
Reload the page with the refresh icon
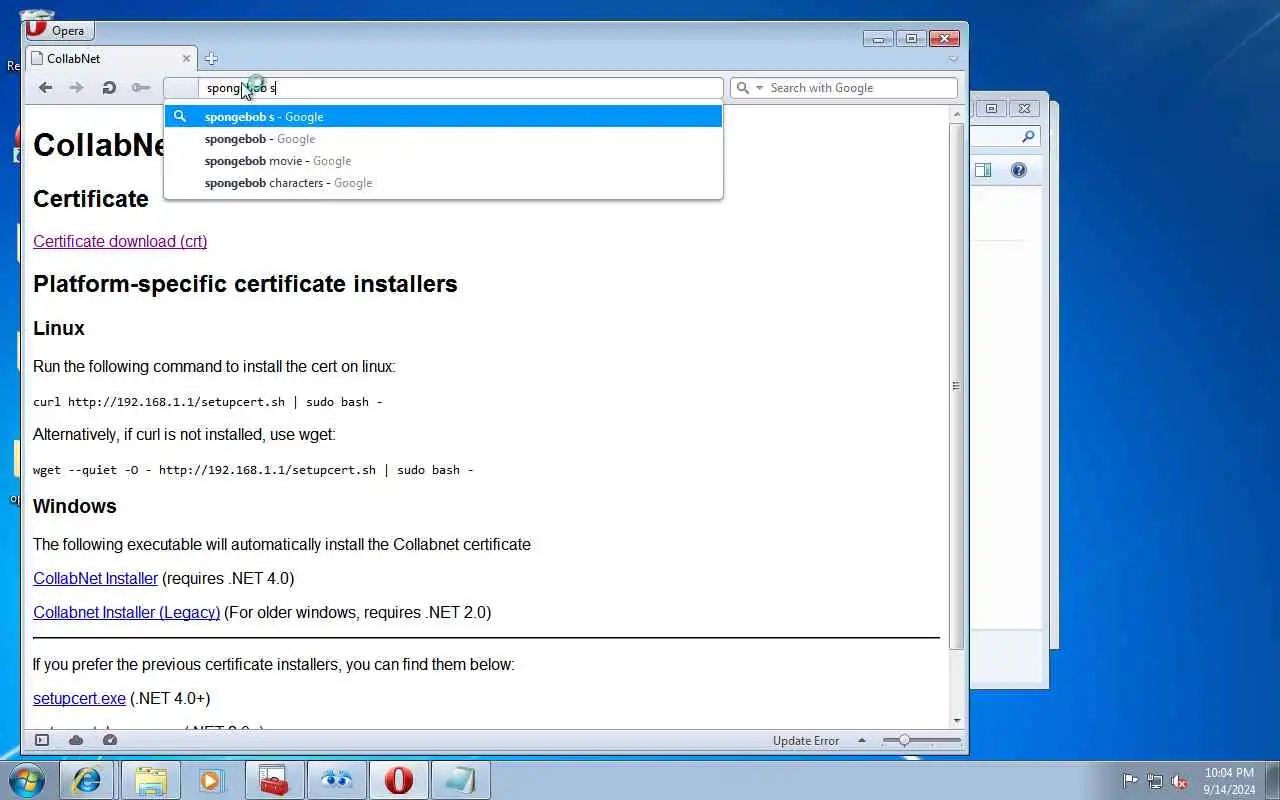(109, 88)
